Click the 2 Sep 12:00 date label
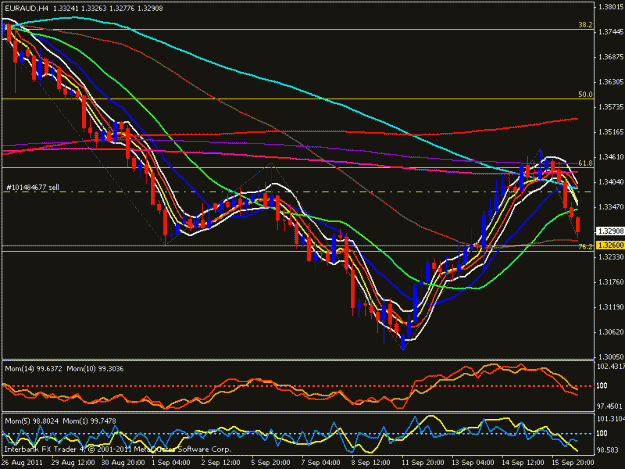Viewport: 625px width, 469px height. click(x=221, y=463)
